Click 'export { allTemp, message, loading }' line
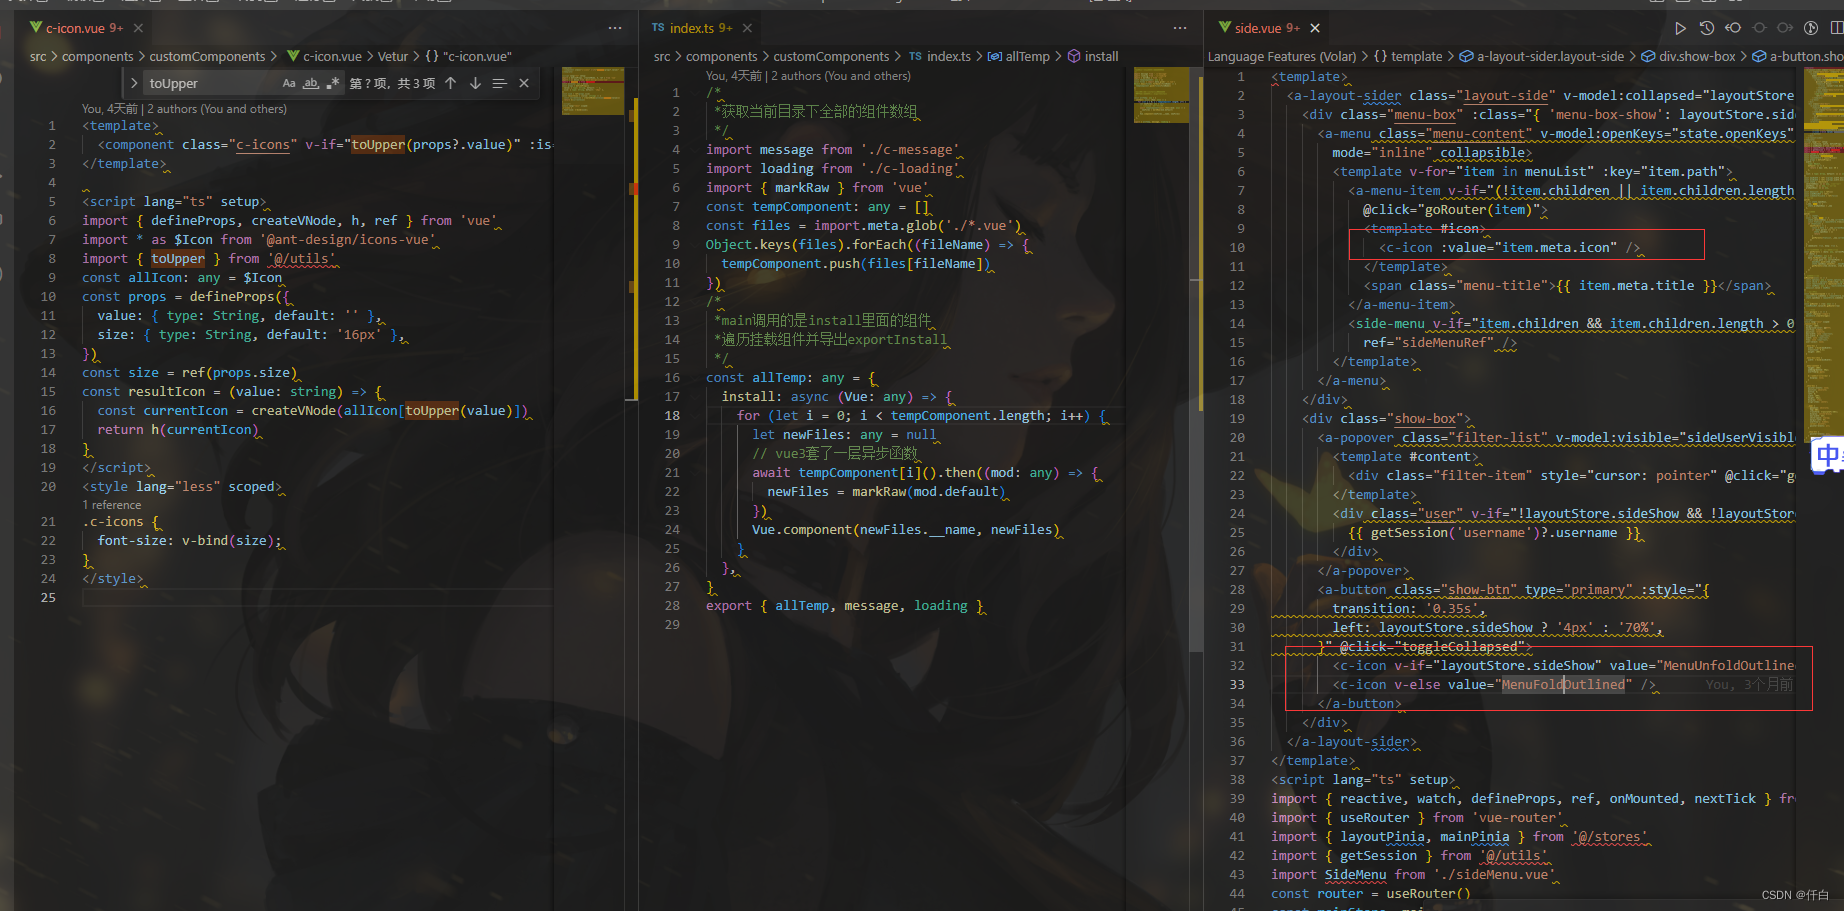Viewport: 1844px width, 911px height. [845, 606]
